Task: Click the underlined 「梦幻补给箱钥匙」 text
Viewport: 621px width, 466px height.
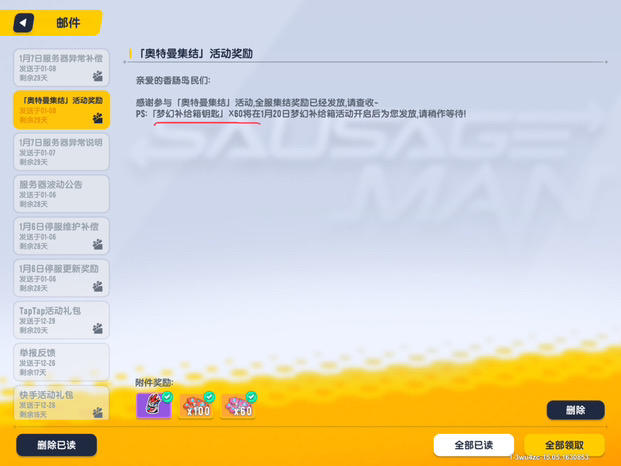Action: point(189,114)
